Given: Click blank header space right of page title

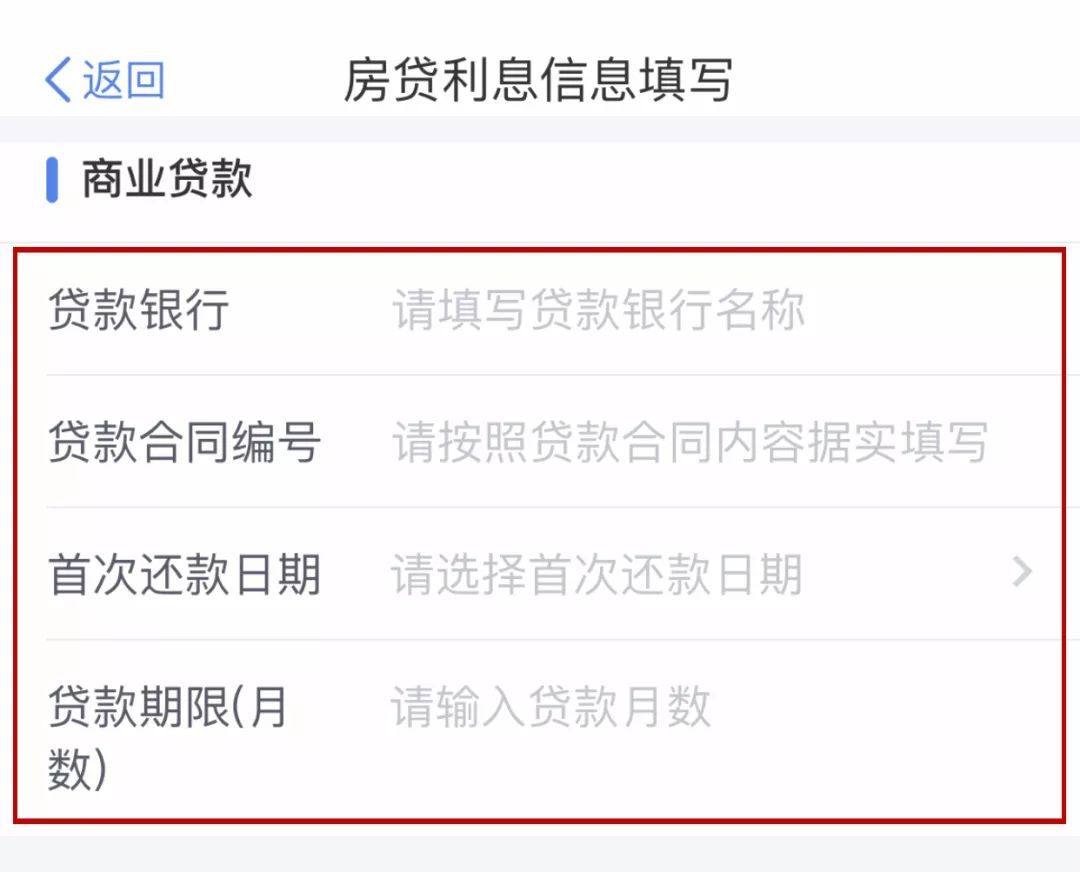Looking at the screenshot, I should pyautogui.click(x=900, y=80).
